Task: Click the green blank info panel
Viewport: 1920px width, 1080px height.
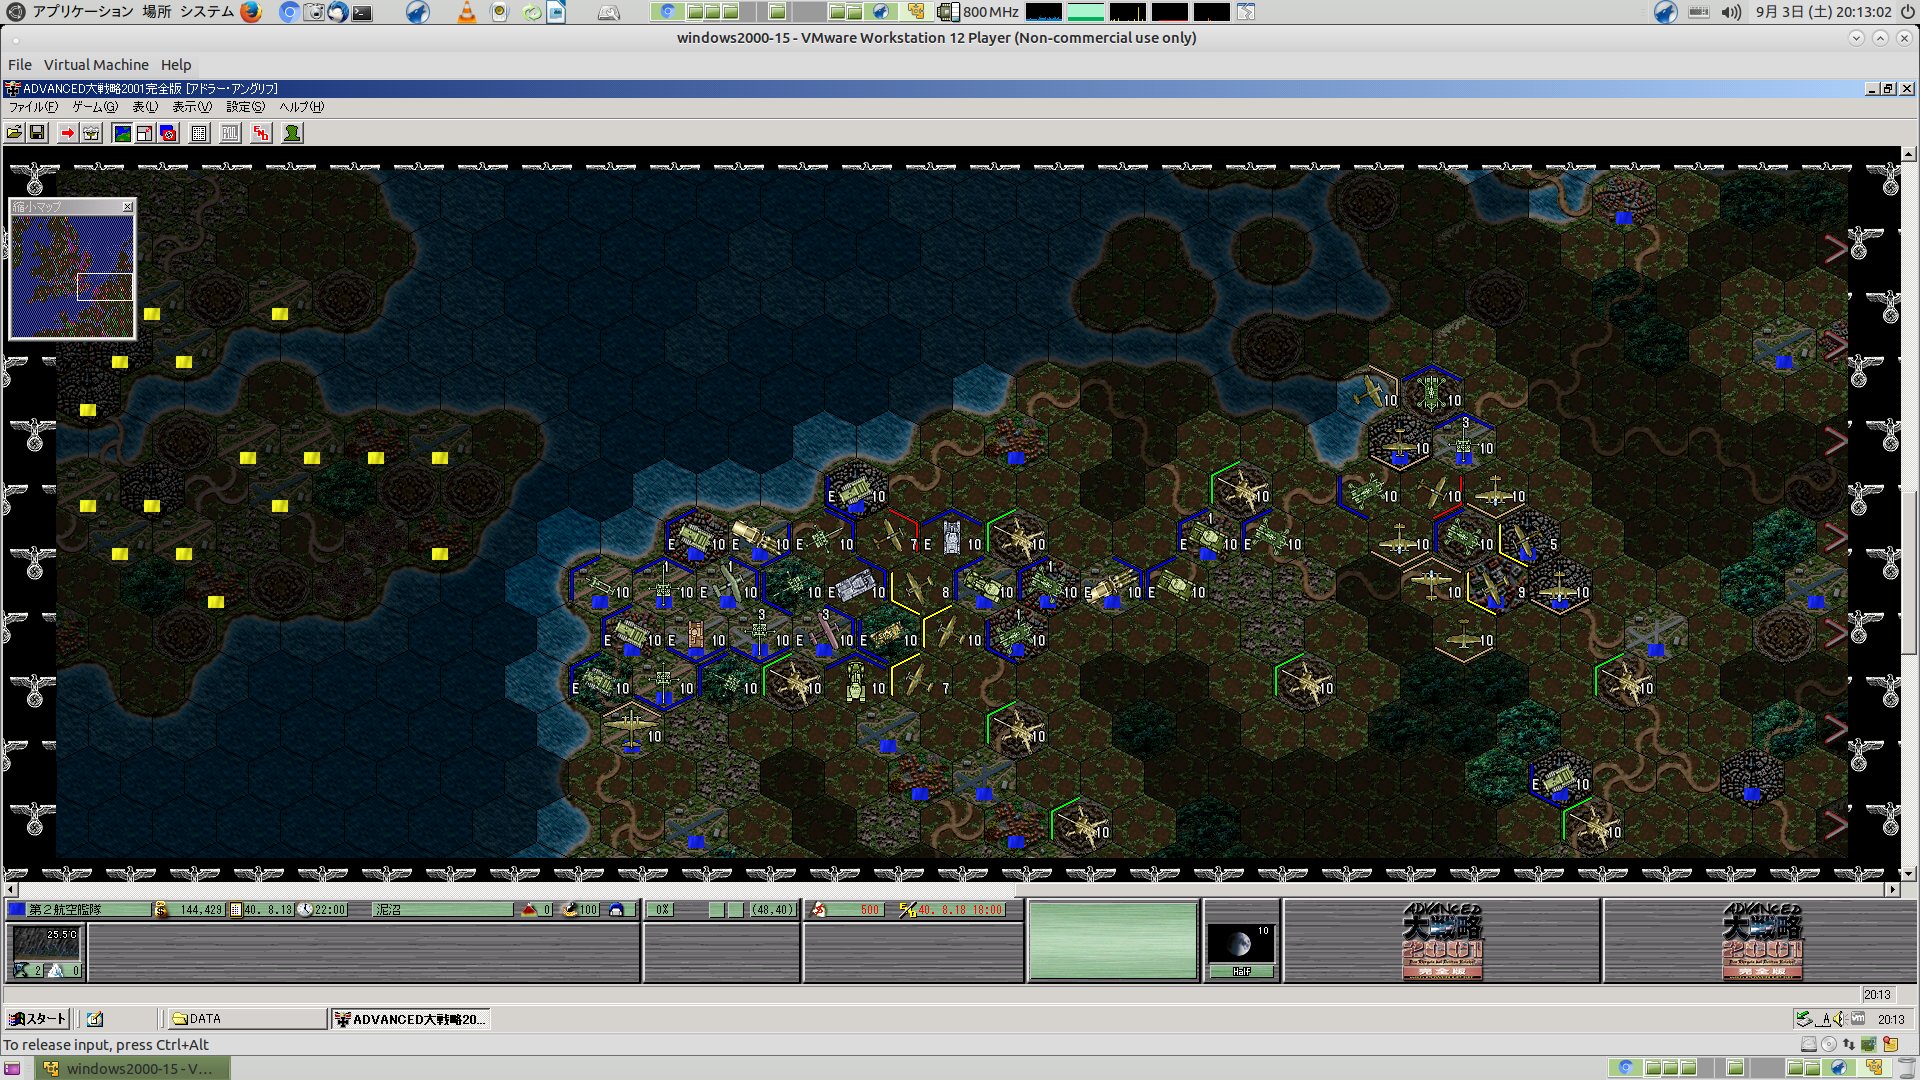Action: (1113, 941)
